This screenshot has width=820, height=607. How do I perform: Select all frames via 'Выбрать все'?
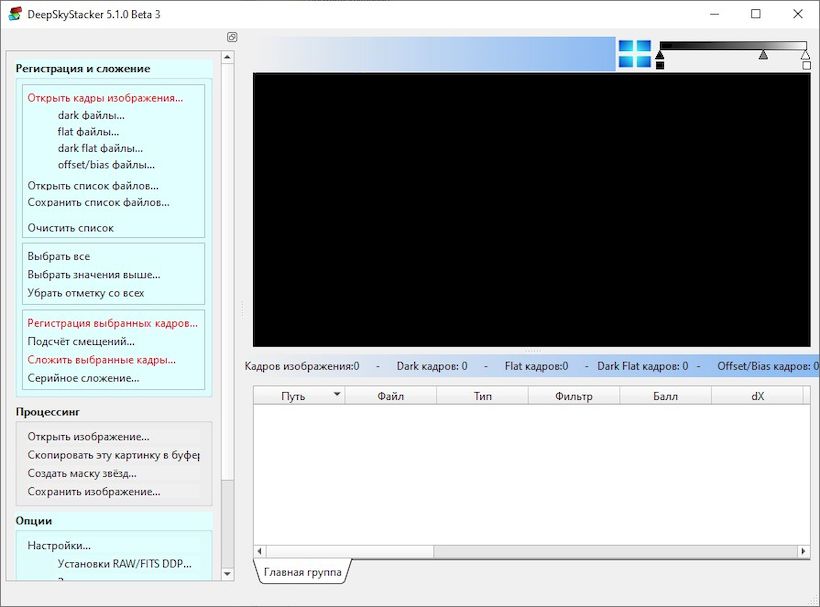[62, 256]
